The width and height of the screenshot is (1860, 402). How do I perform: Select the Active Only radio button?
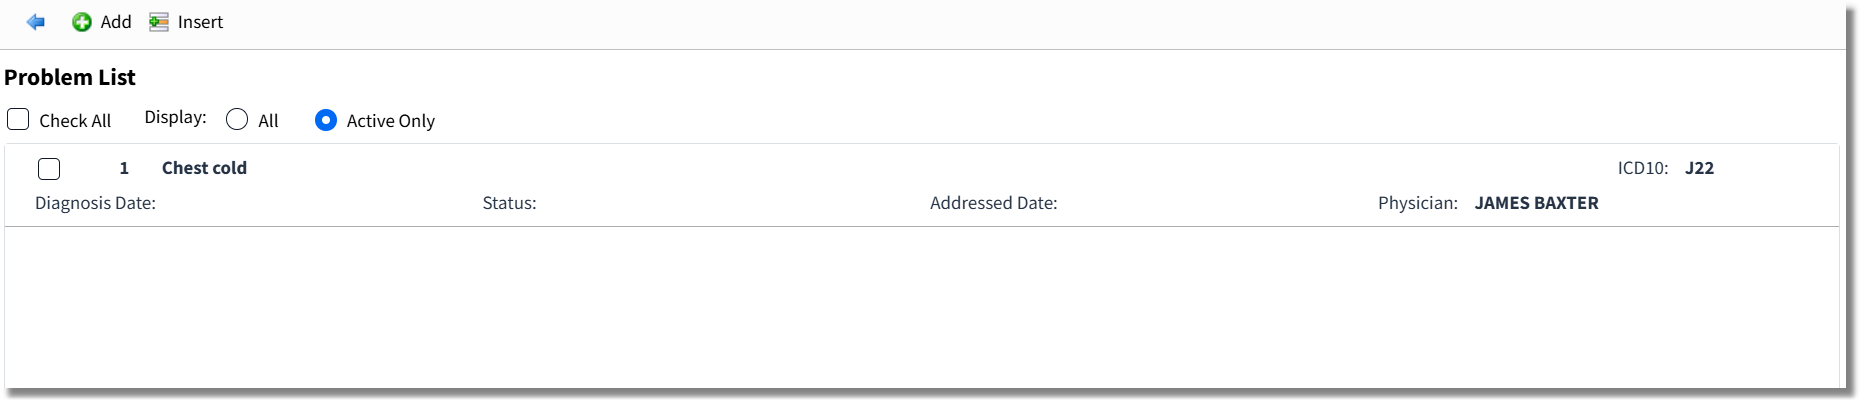pyautogui.click(x=326, y=120)
